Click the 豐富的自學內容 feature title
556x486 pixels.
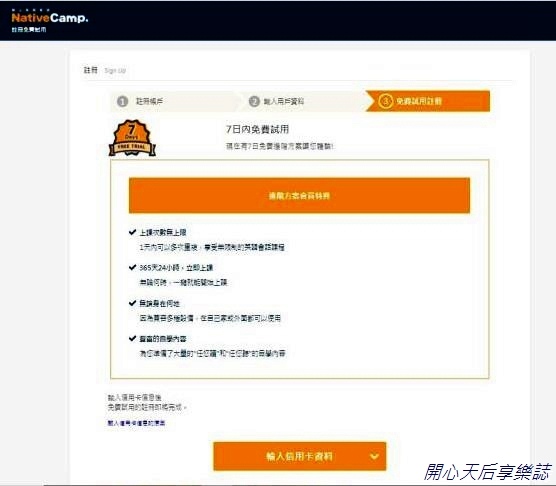click(x=163, y=339)
